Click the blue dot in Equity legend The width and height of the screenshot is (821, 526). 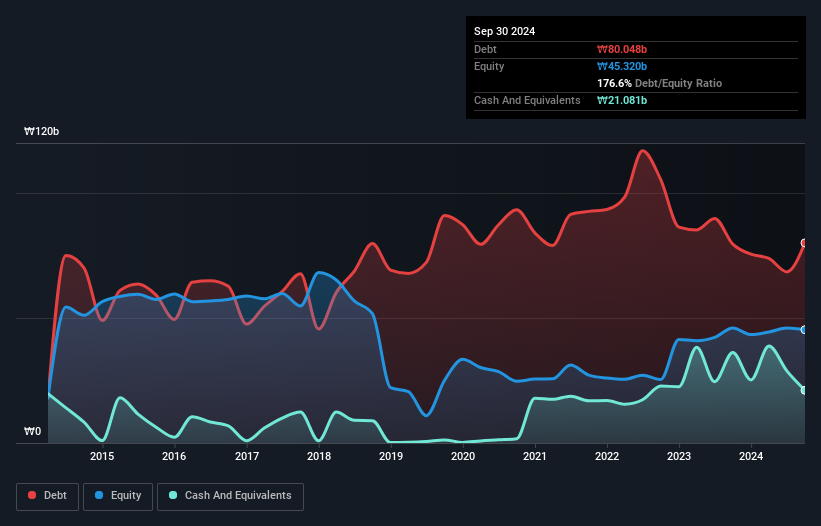point(99,495)
